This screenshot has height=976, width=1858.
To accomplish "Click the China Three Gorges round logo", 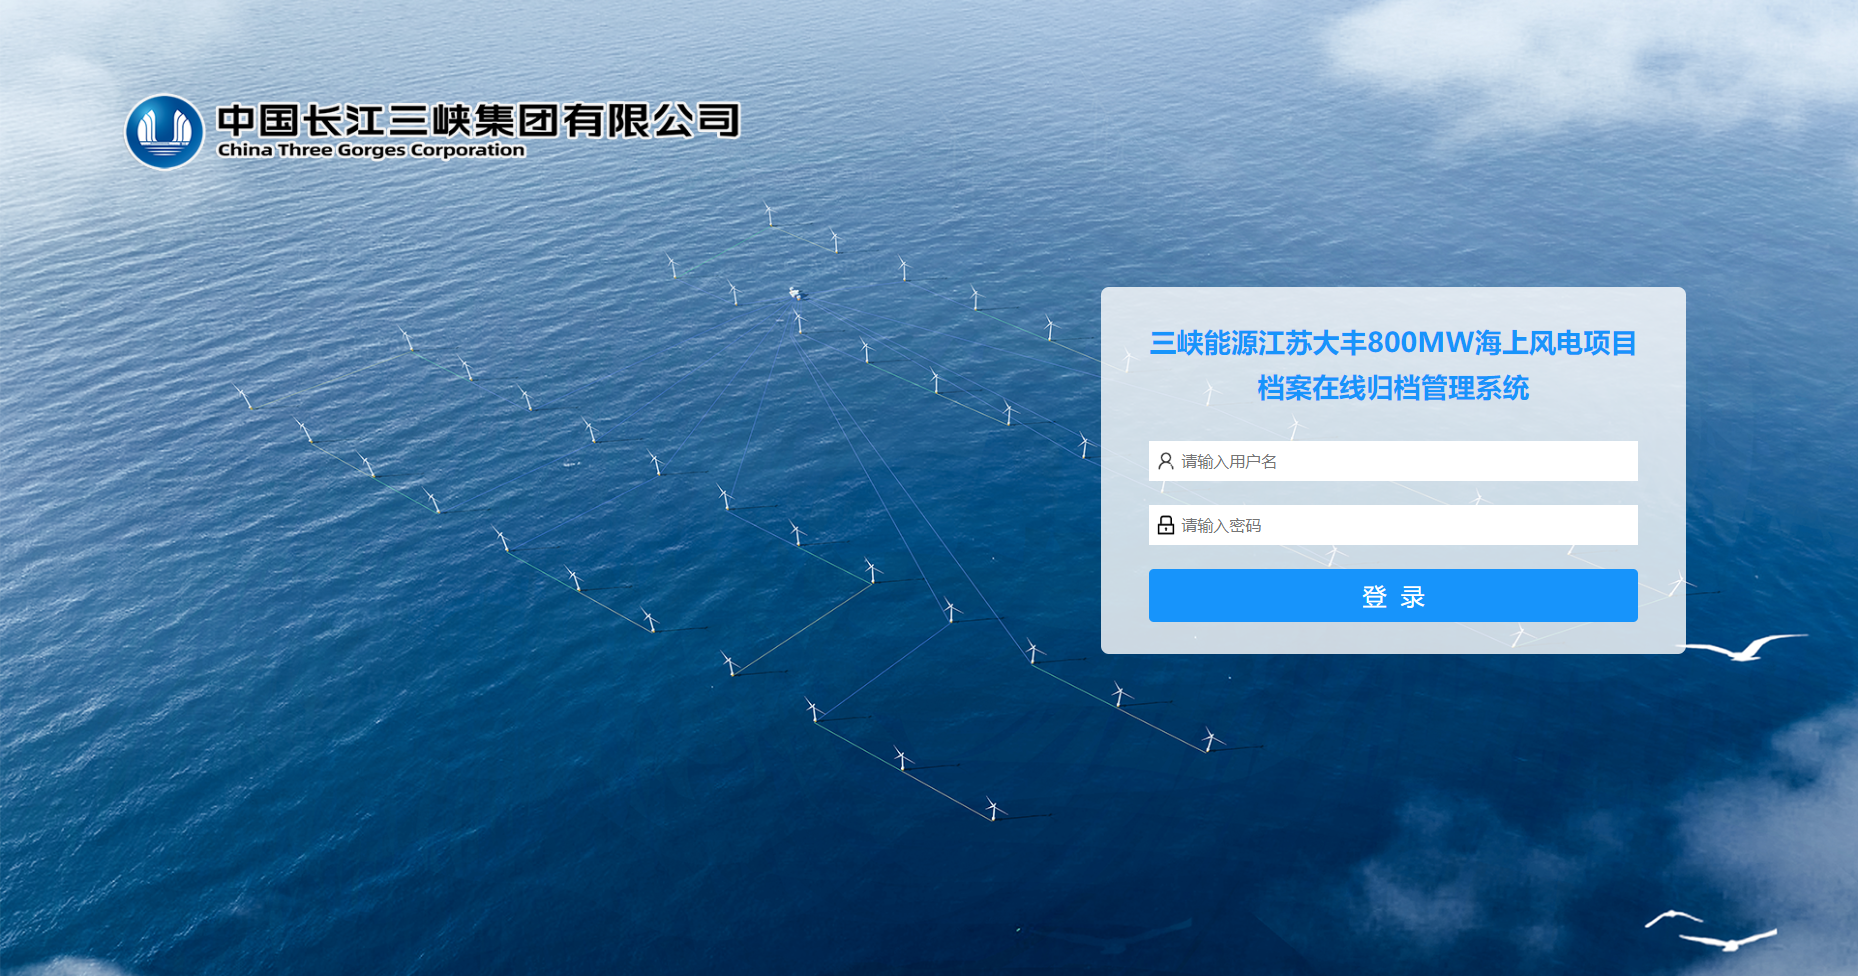I will [x=164, y=131].
